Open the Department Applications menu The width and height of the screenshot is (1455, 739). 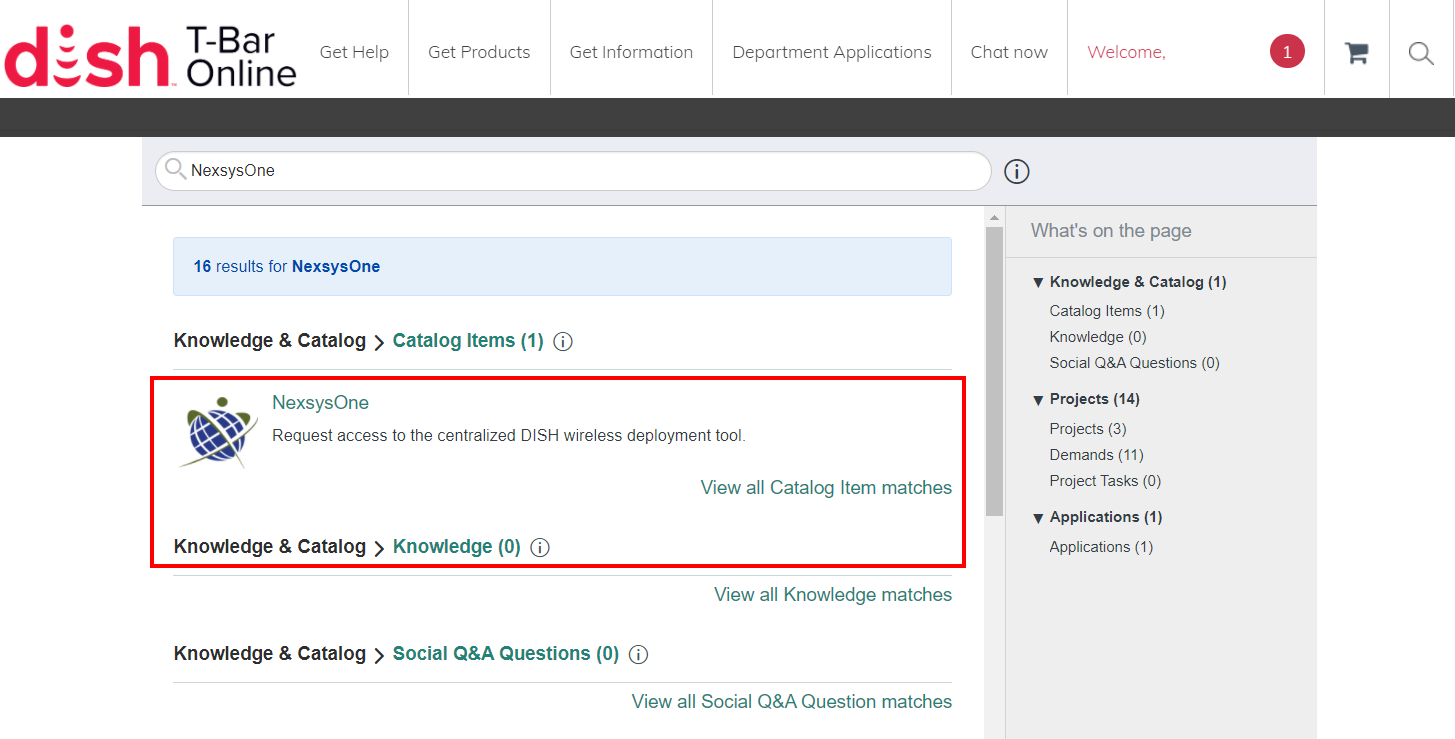pos(832,52)
